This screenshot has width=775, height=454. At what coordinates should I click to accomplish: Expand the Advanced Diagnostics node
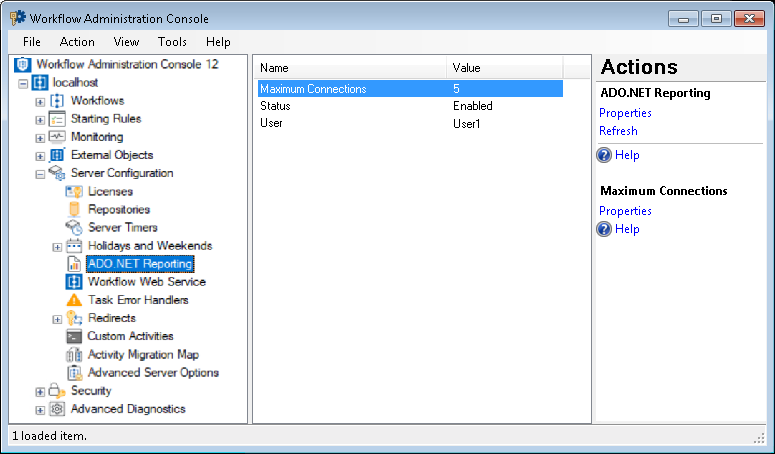pyautogui.click(x=40, y=409)
